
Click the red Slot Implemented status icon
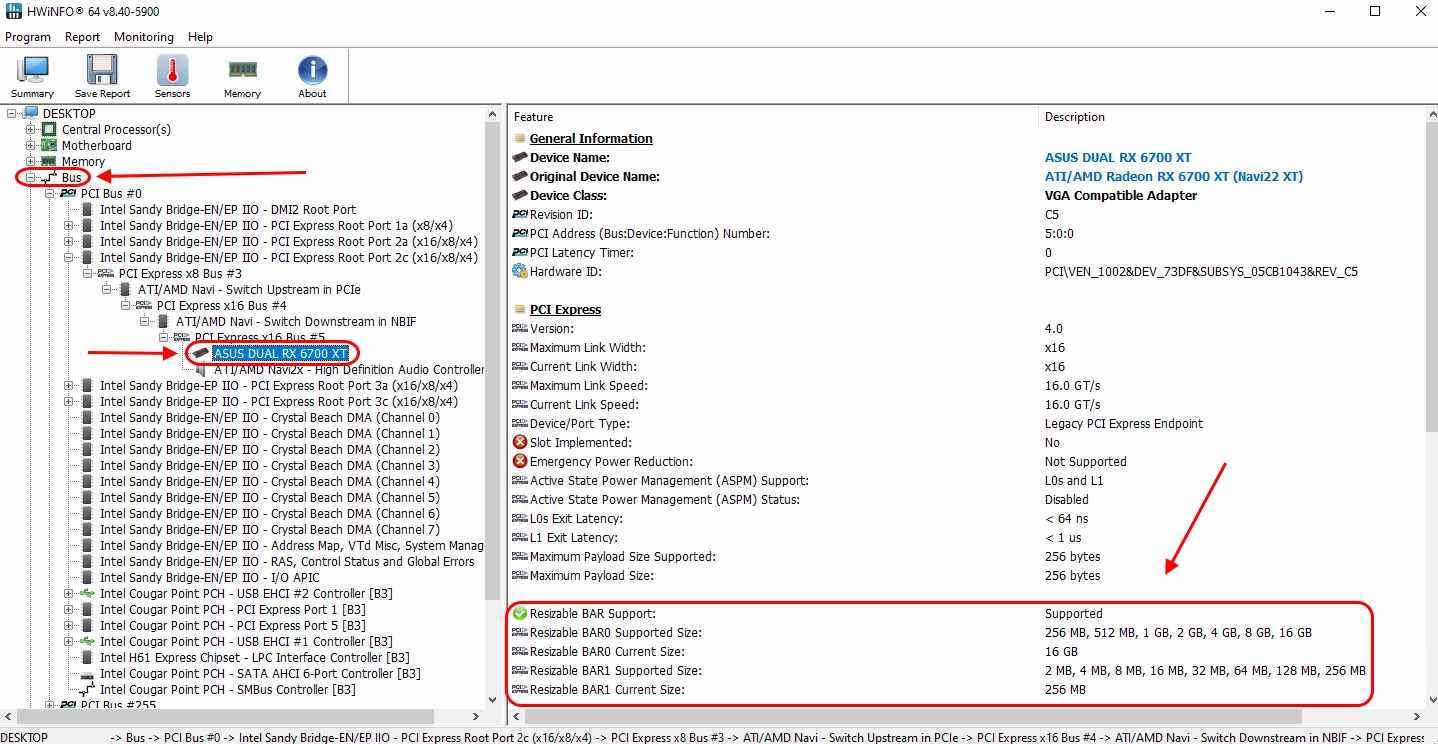[x=520, y=443]
